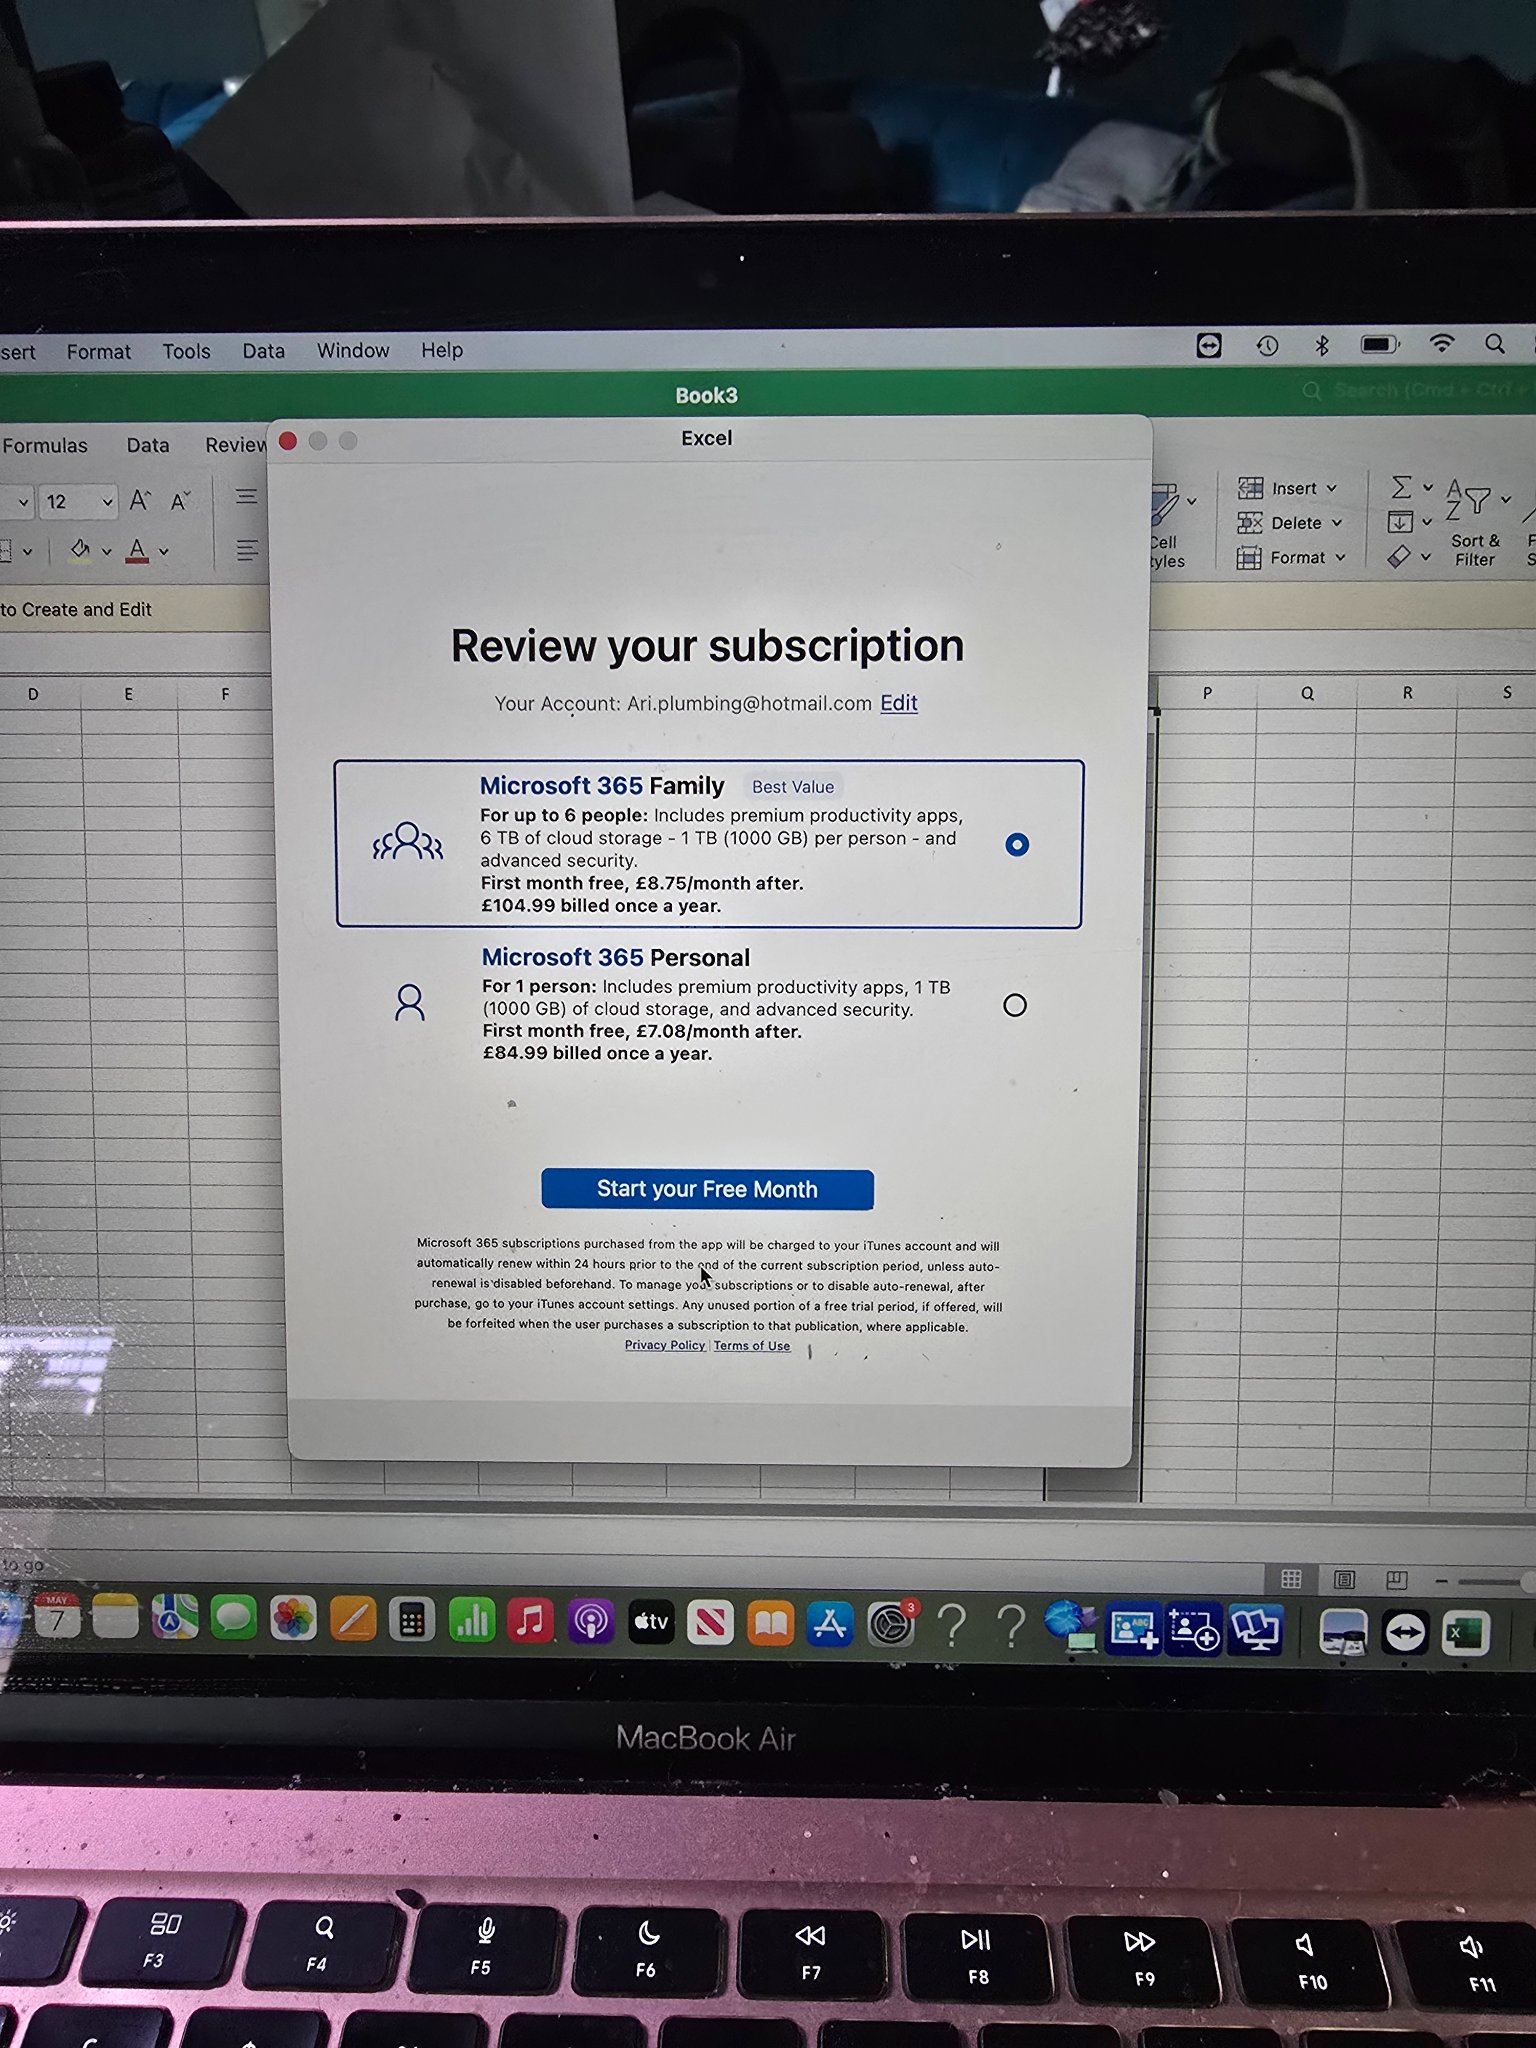
Task: Decrease the font size in the ribbon
Action: point(180,500)
